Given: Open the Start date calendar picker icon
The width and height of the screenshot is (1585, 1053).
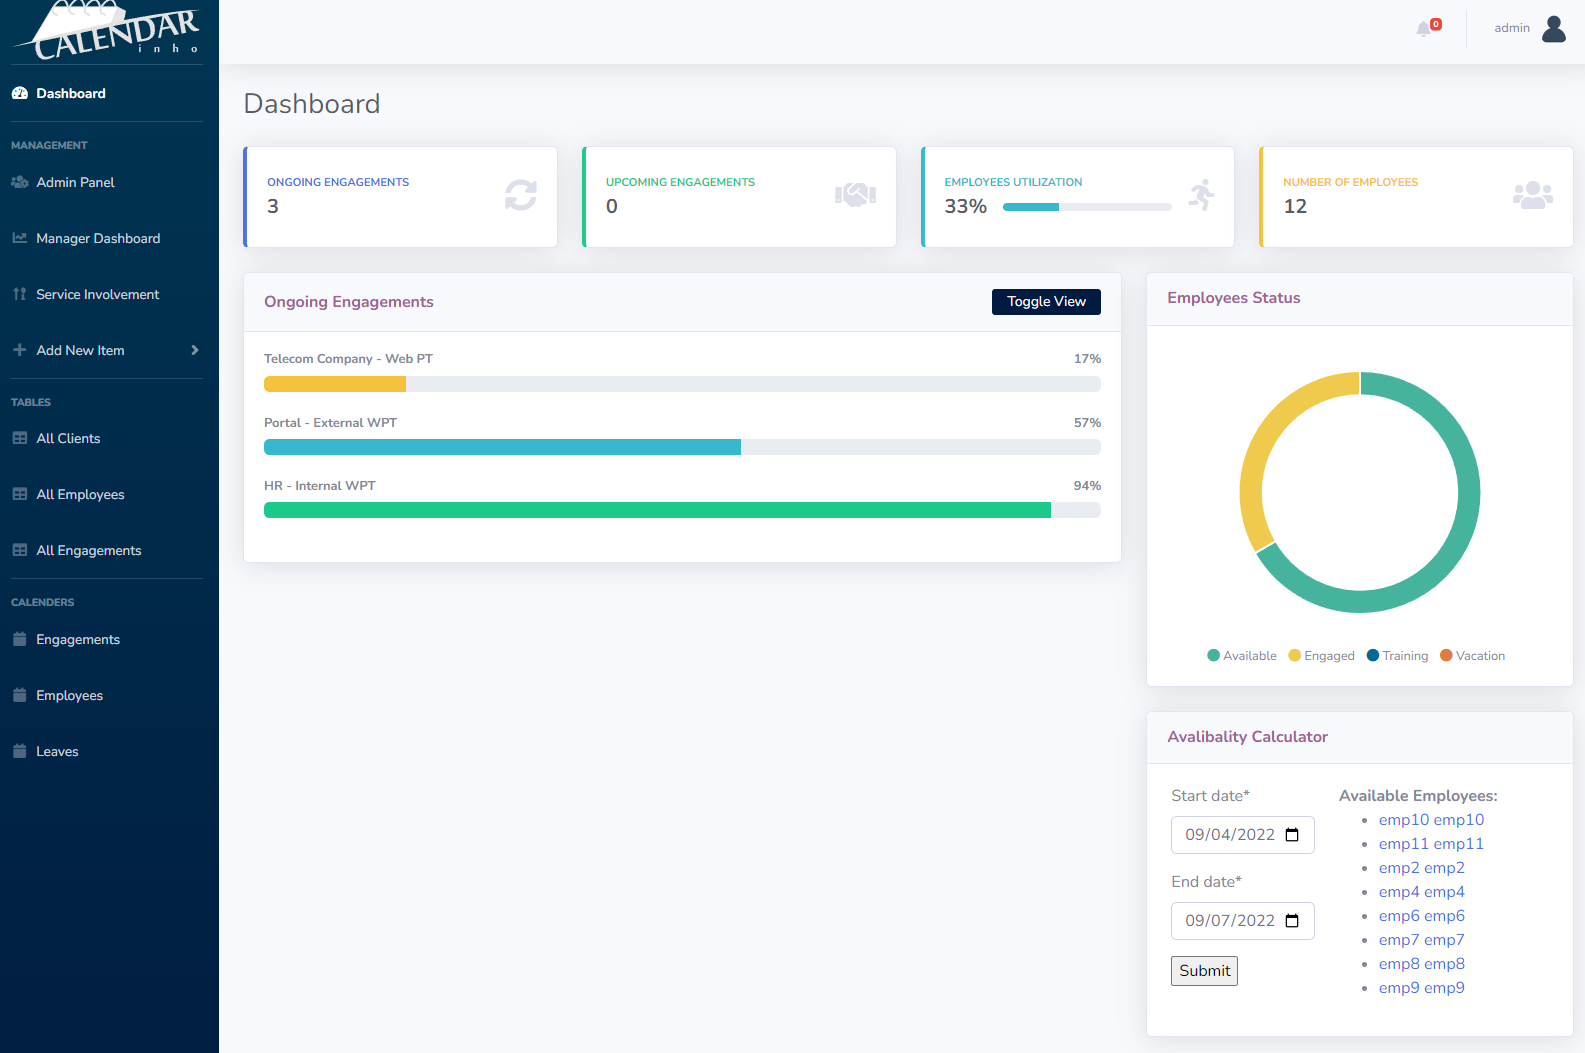Looking at the screenshot, I should click(1292, 835).
